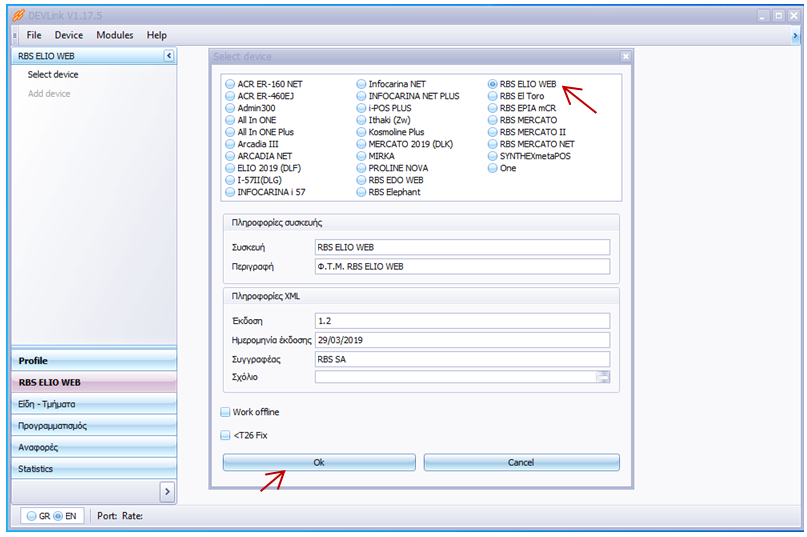
Task: Open the File menu
Action: tap(34, 35)
